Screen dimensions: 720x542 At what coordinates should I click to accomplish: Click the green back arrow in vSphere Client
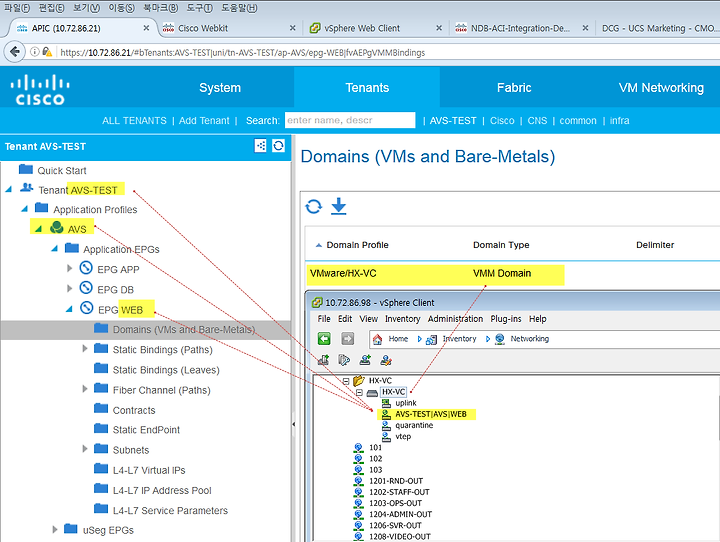pos(324,339)
